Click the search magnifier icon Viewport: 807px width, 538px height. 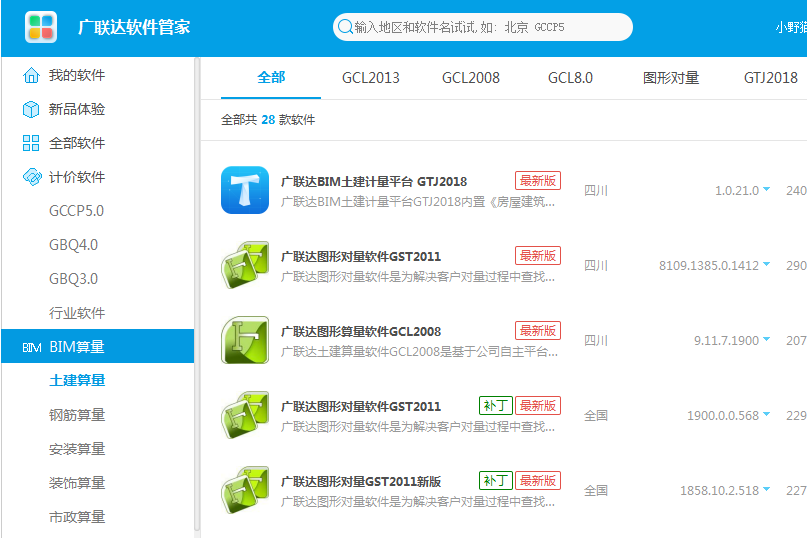click(345, 27)
